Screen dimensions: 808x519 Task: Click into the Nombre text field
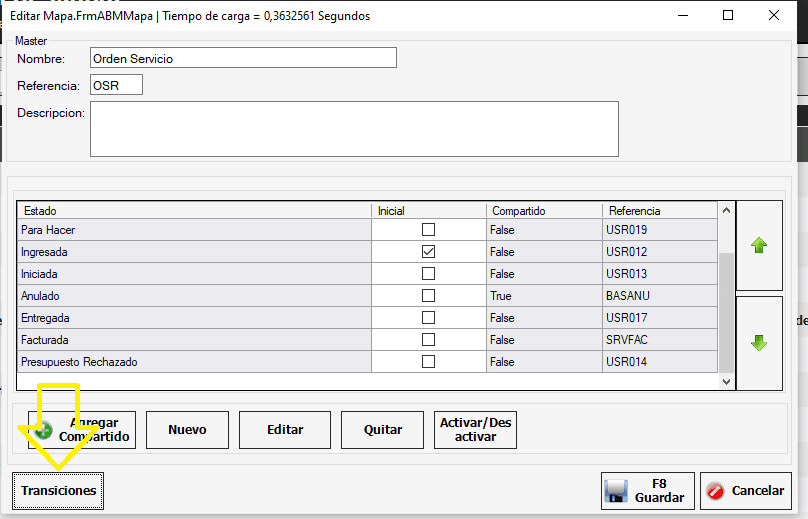tap(243, 58)
